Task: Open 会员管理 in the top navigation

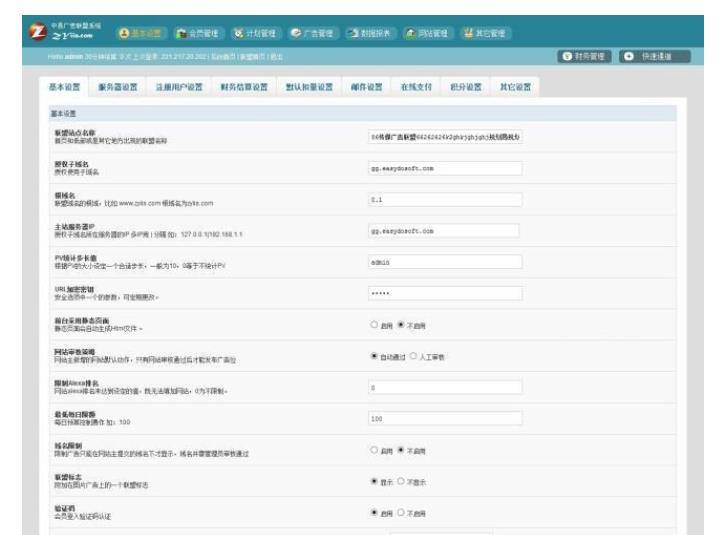Action: click(199, 33)
